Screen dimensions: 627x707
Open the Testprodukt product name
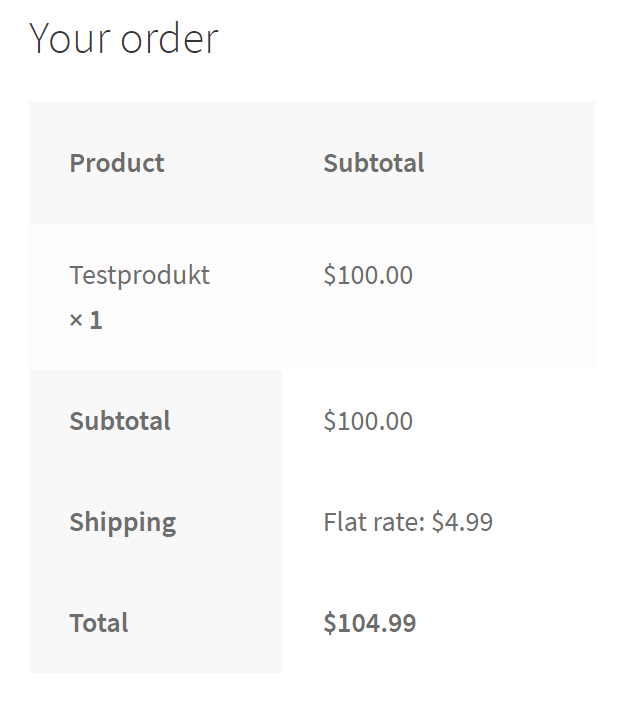(x=139, y=275)
